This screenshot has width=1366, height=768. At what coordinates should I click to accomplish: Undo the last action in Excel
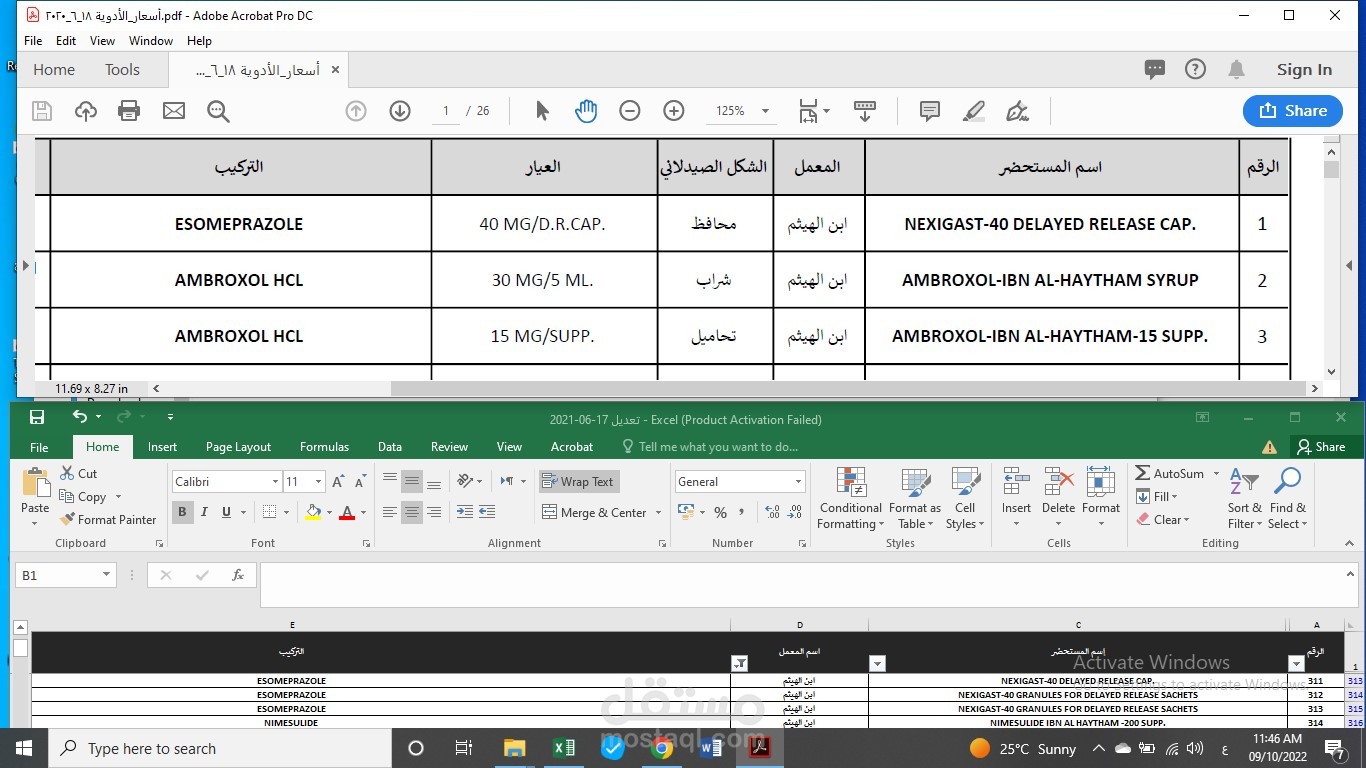click(x=80, y=417)
